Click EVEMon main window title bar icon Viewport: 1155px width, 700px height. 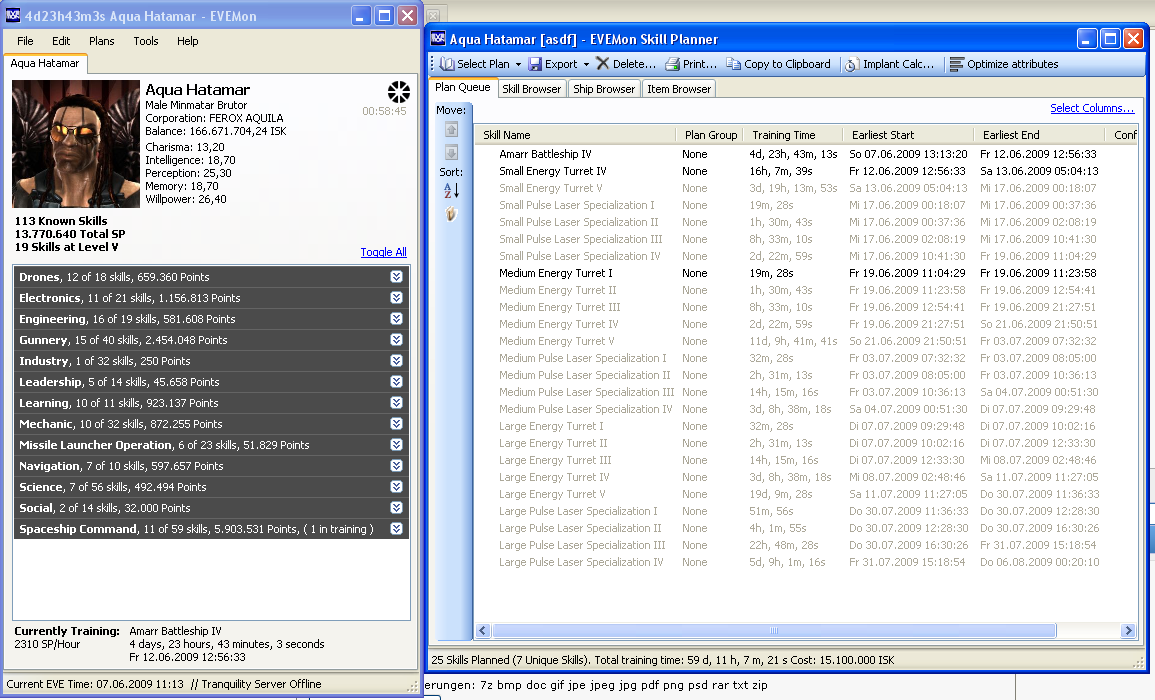point(13,15)
